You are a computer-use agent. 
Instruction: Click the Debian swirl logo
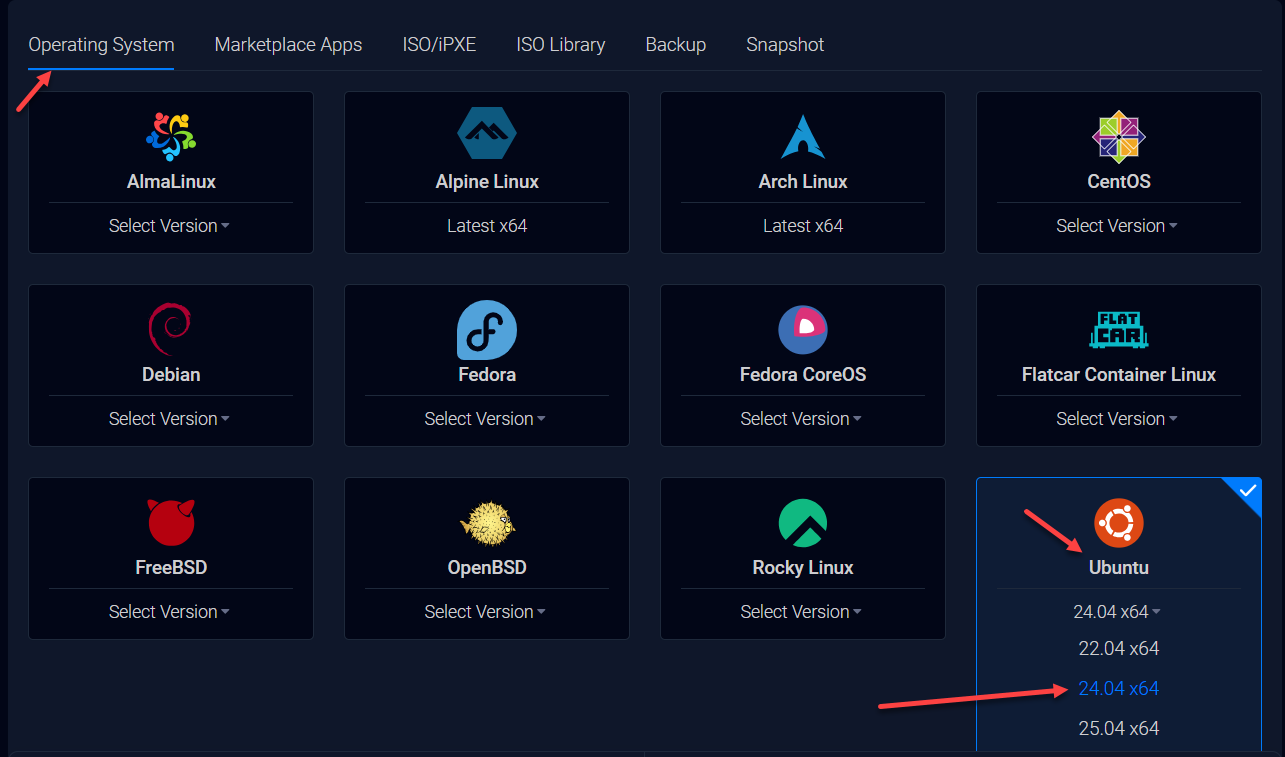(x=171, y=329)
